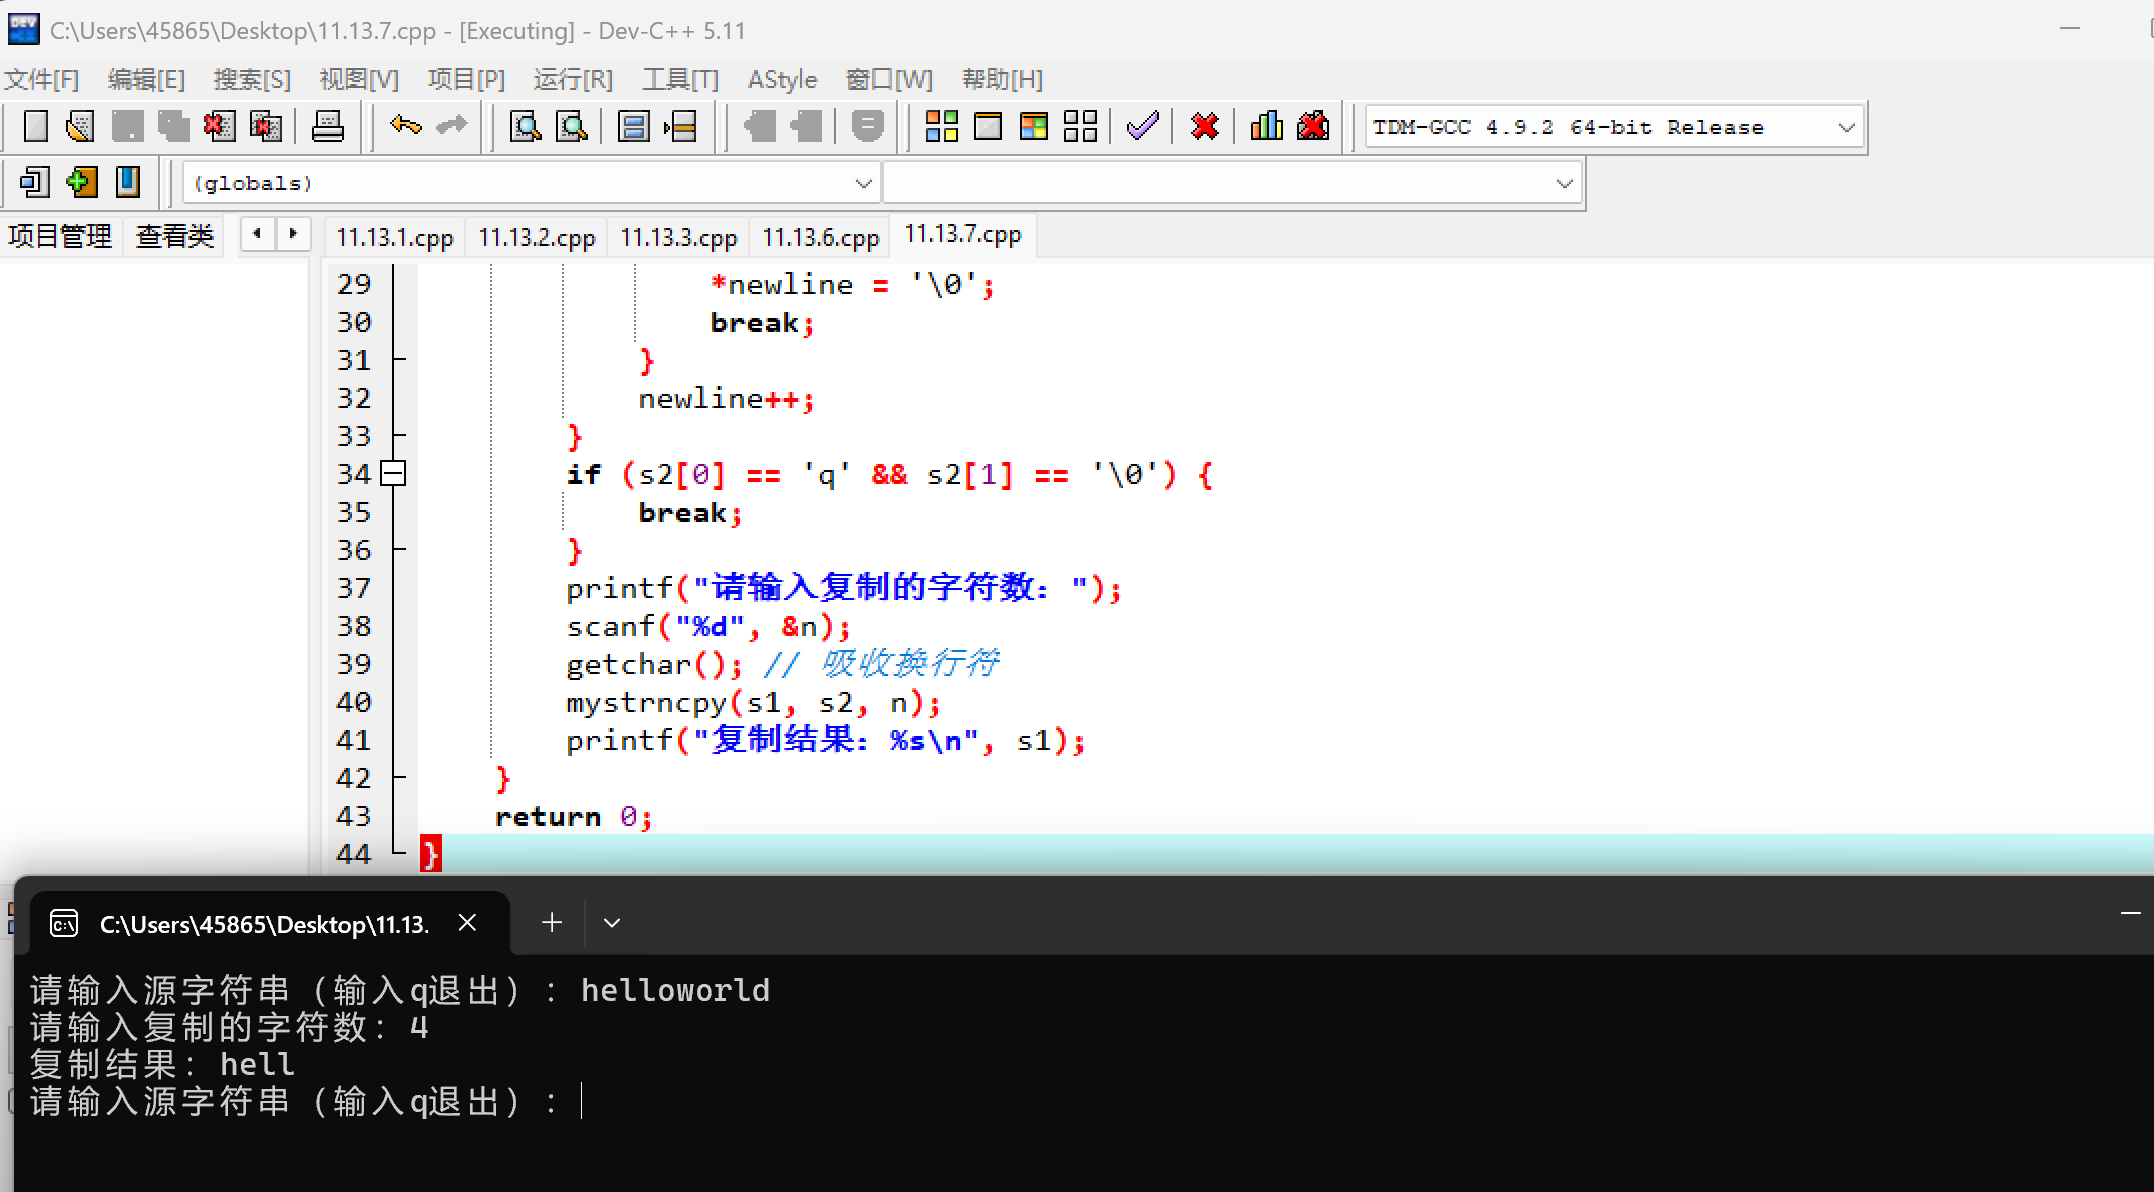Open the 运行[R] menu

pyautogui.click(x=572, y=80)
